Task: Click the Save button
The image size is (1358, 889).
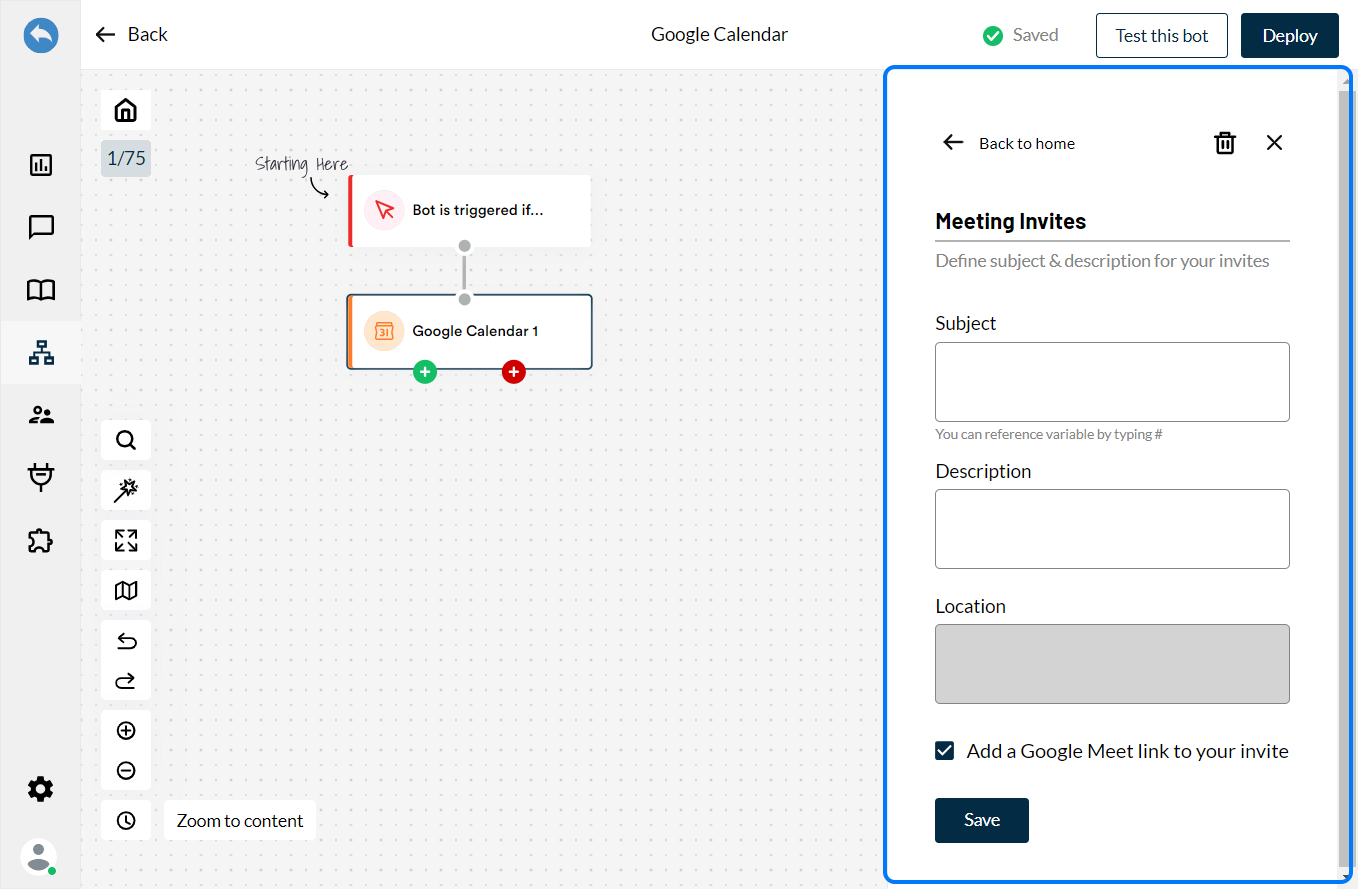Action: [982, 820]
